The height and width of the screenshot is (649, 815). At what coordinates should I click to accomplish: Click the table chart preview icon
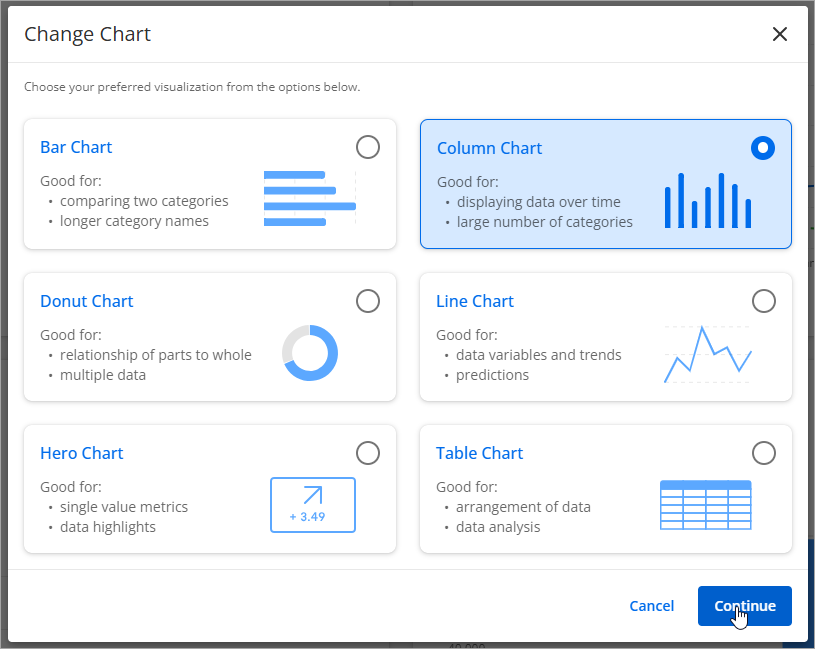tap(705, 505)
